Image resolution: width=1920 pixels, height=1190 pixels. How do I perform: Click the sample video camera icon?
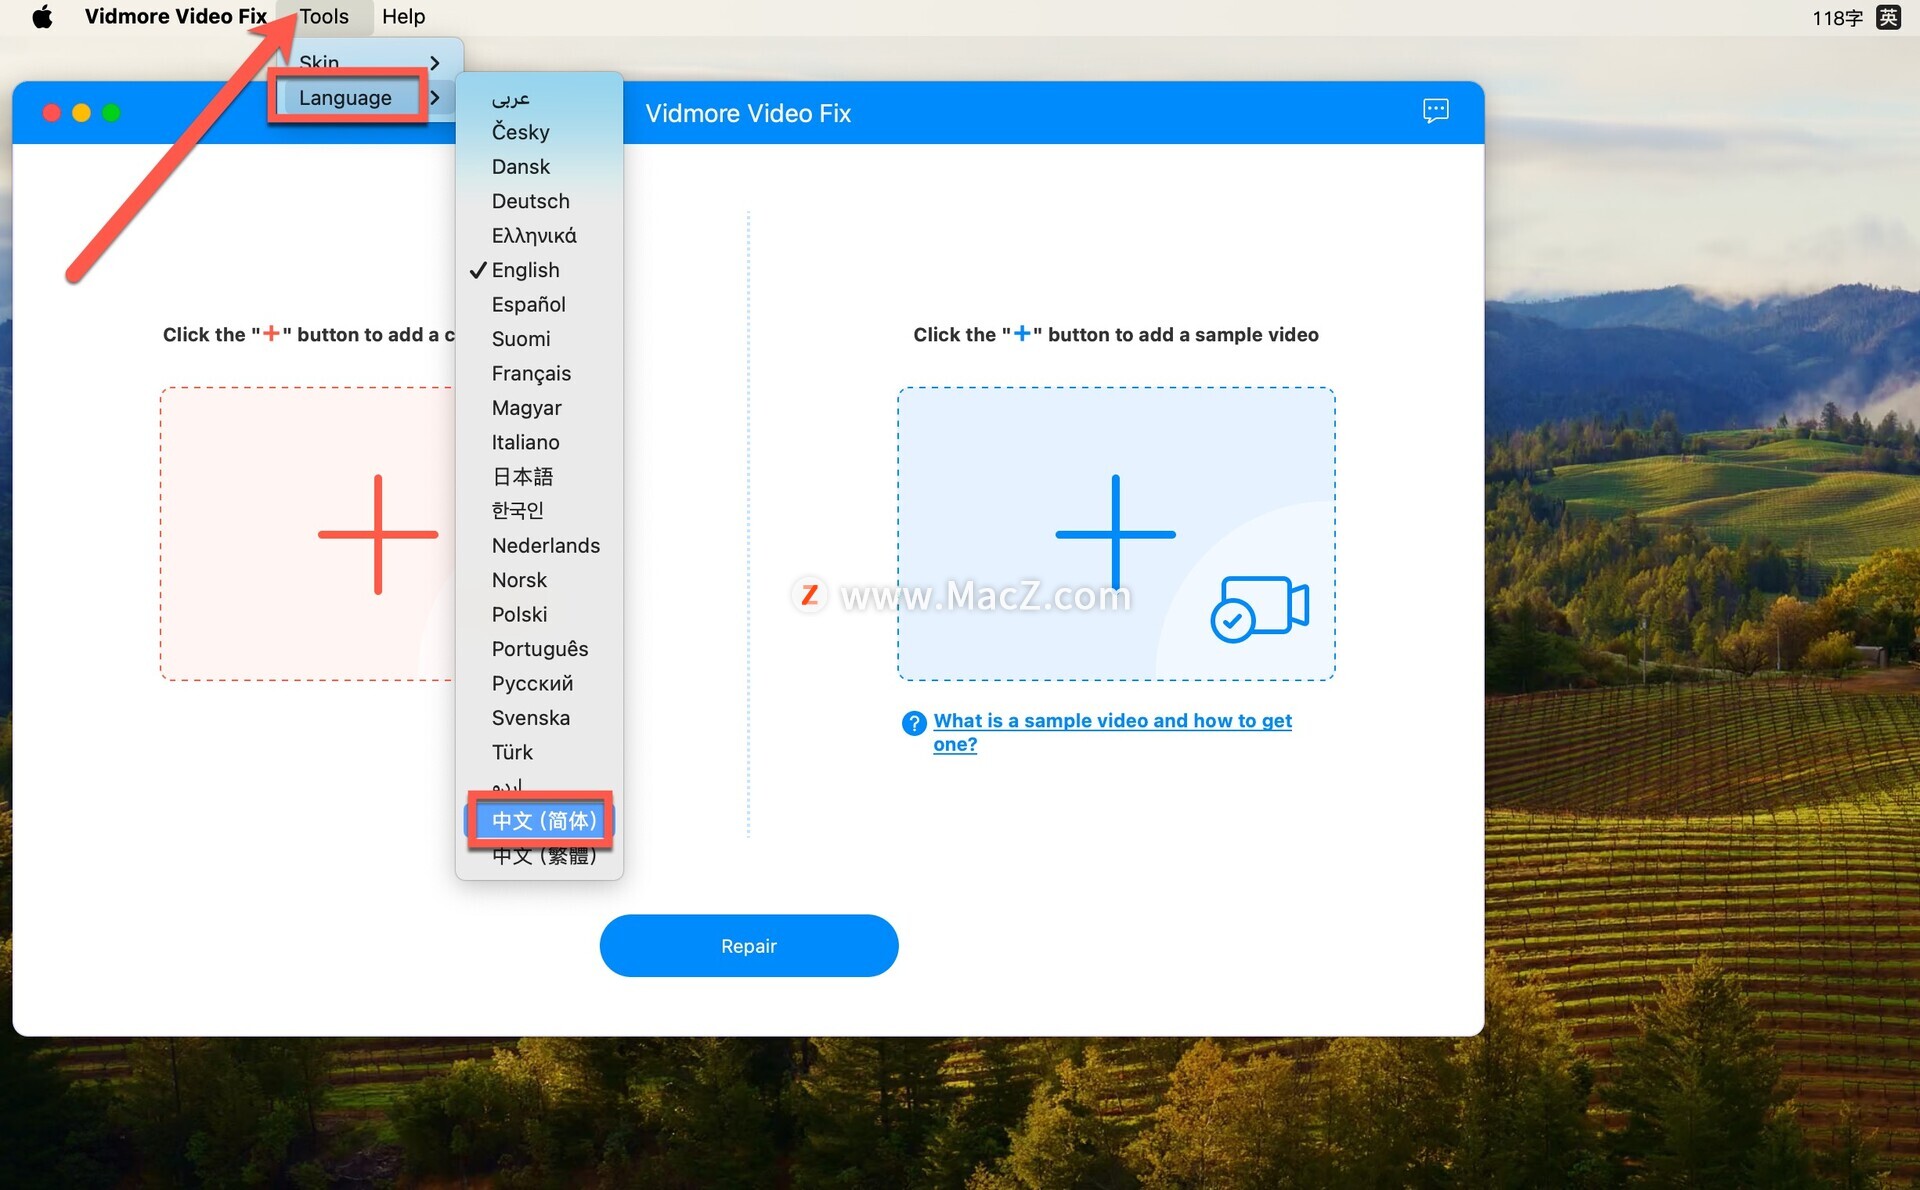(x=1259, y=607)
